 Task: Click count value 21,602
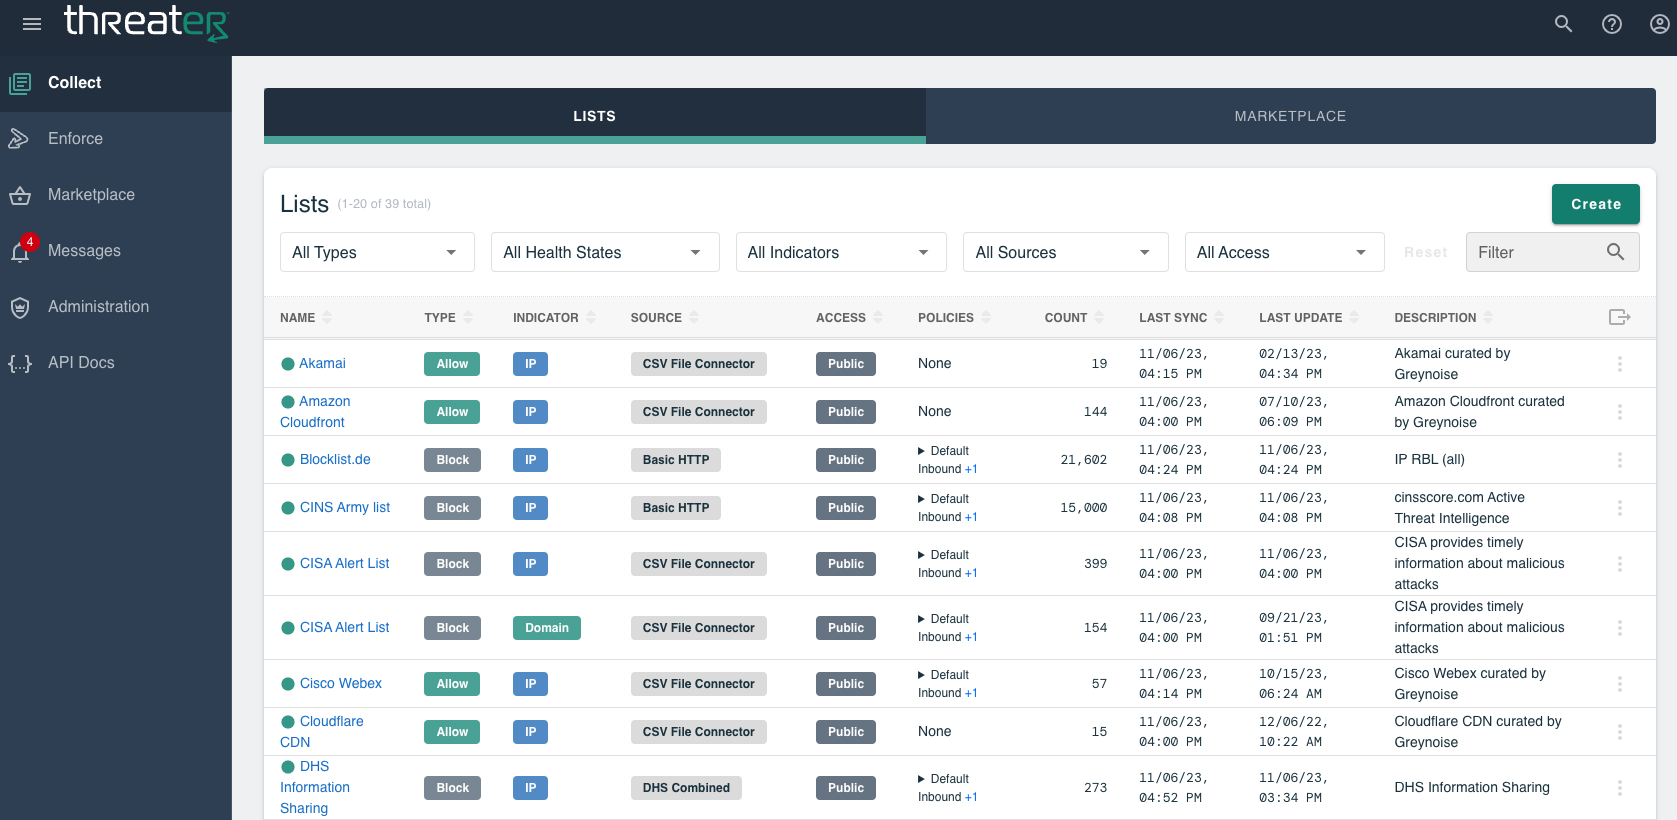(x=1084, y=460)
